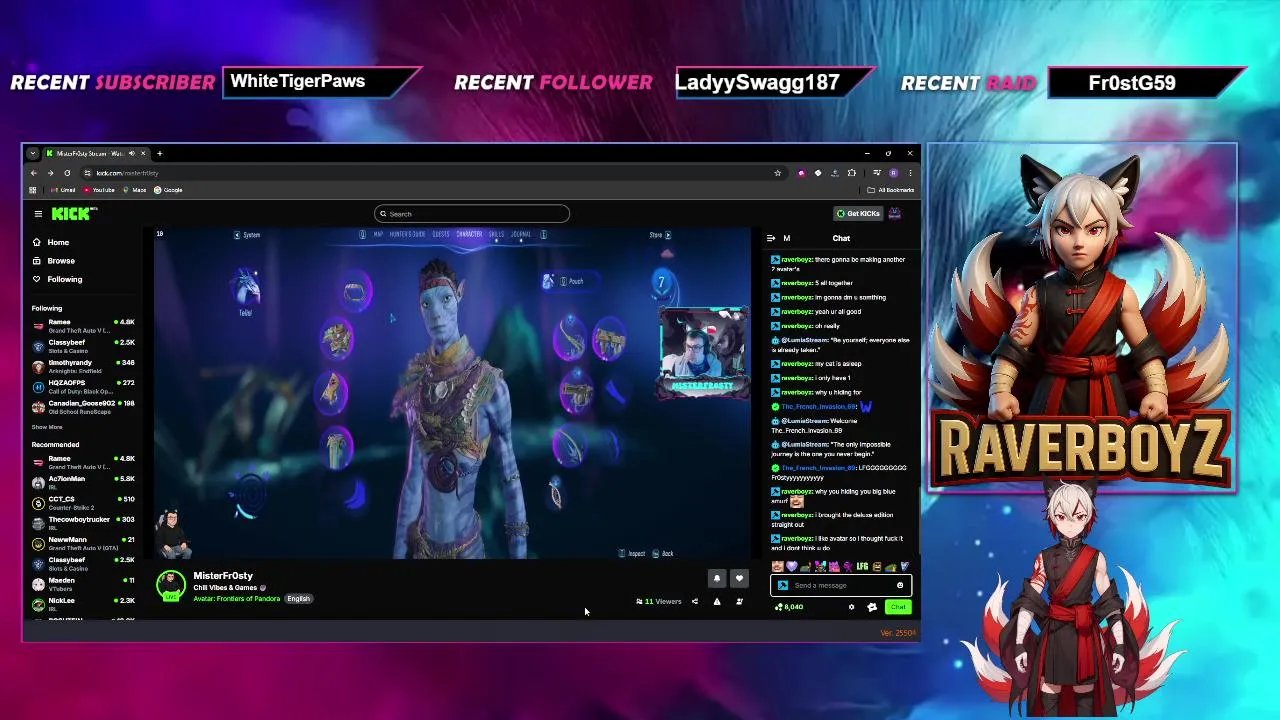Click the 11 Viewers count
Screen dimensions: 1280x720
coord(659,602)
